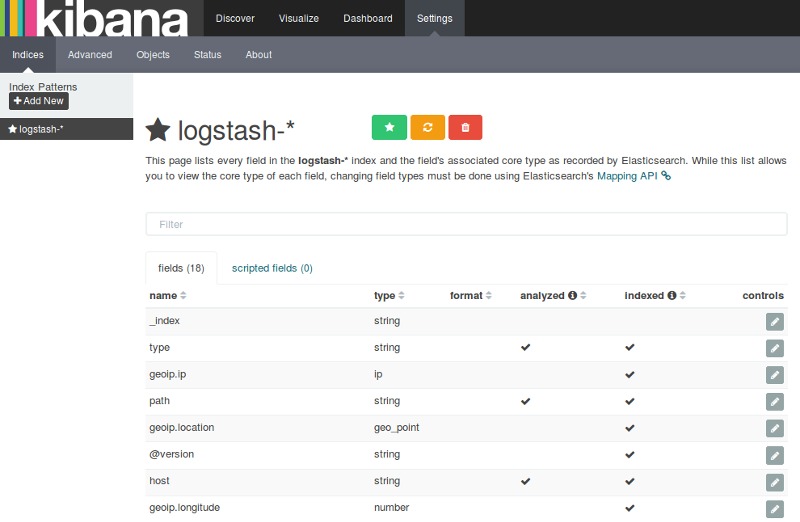Image resolution: width=800 pixels, height=522 pixels.
Task: Switch to the scripted fields tab
Action: (272, 268)
